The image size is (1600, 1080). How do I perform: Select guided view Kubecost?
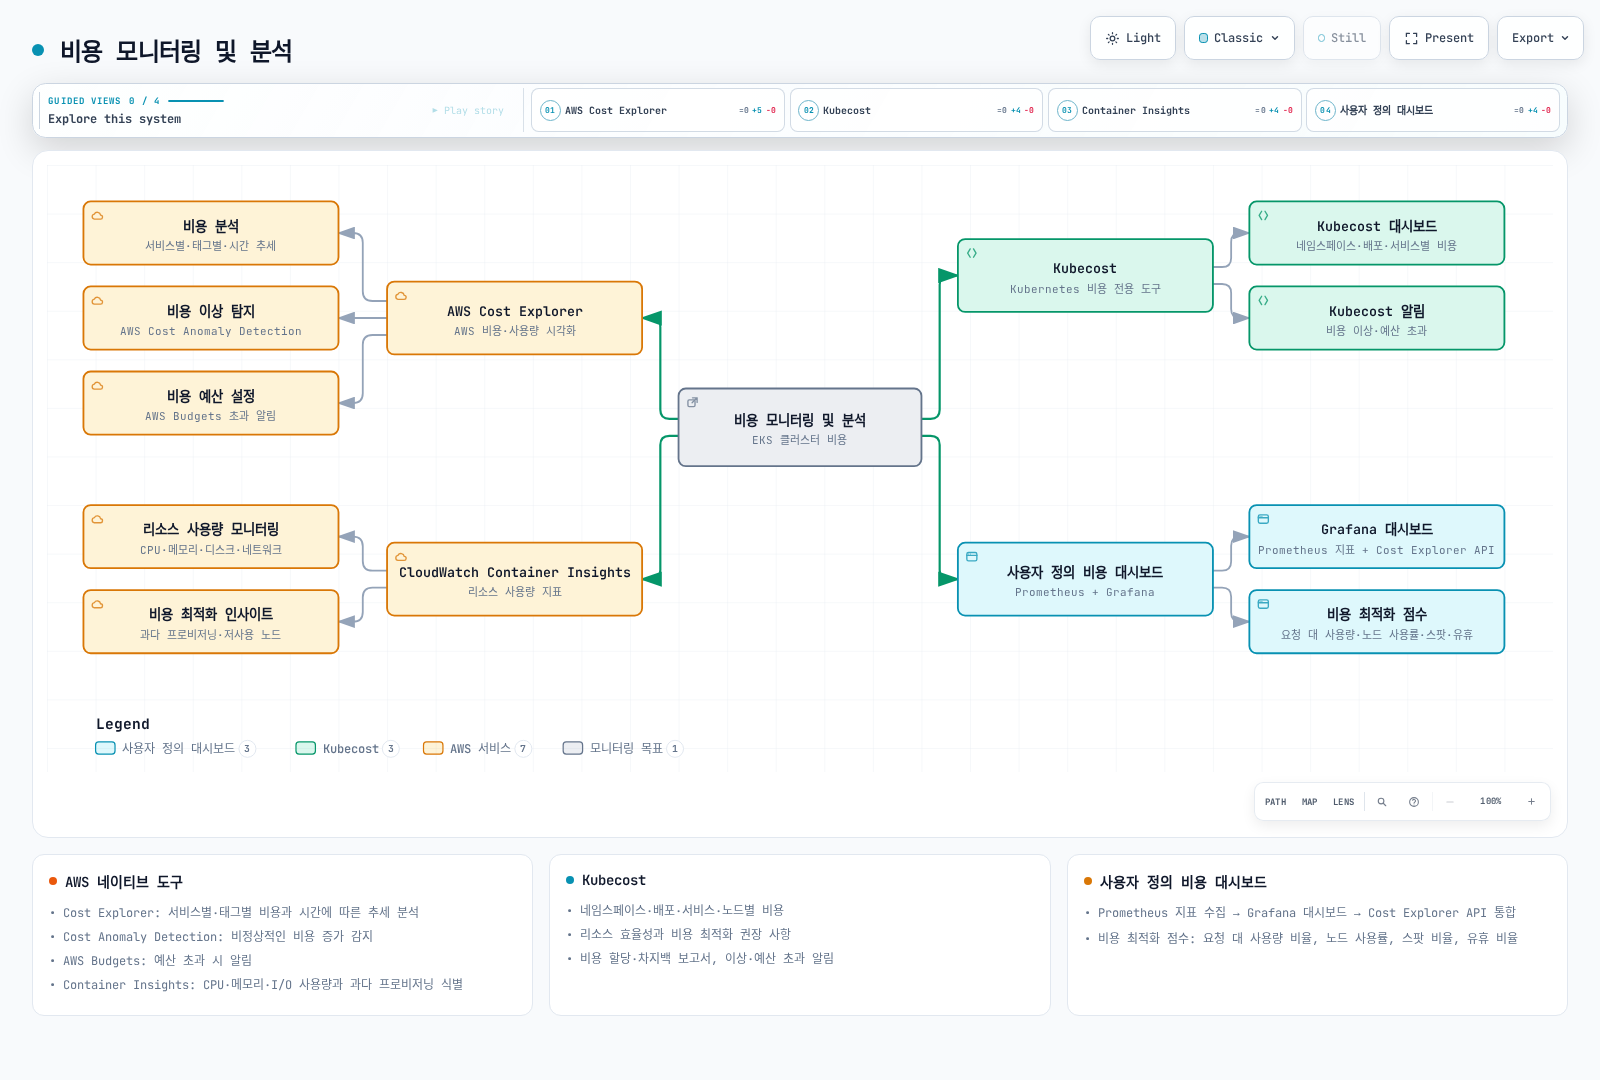pos(916,110)
